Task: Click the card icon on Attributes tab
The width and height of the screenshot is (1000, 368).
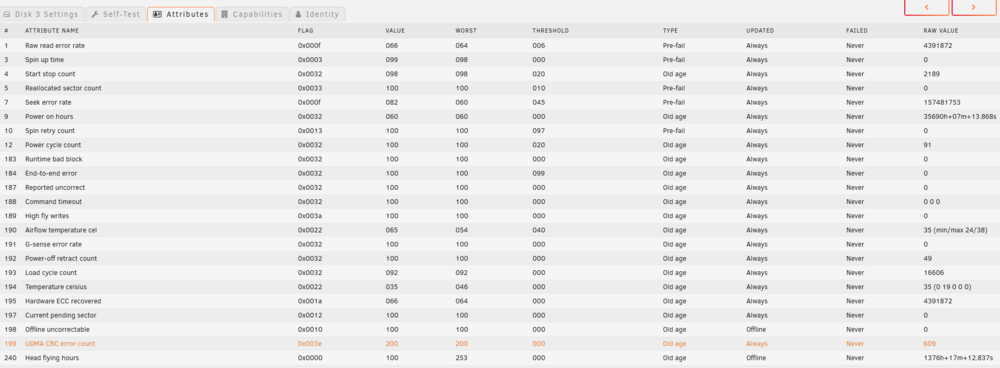Action: pos(158,14)
